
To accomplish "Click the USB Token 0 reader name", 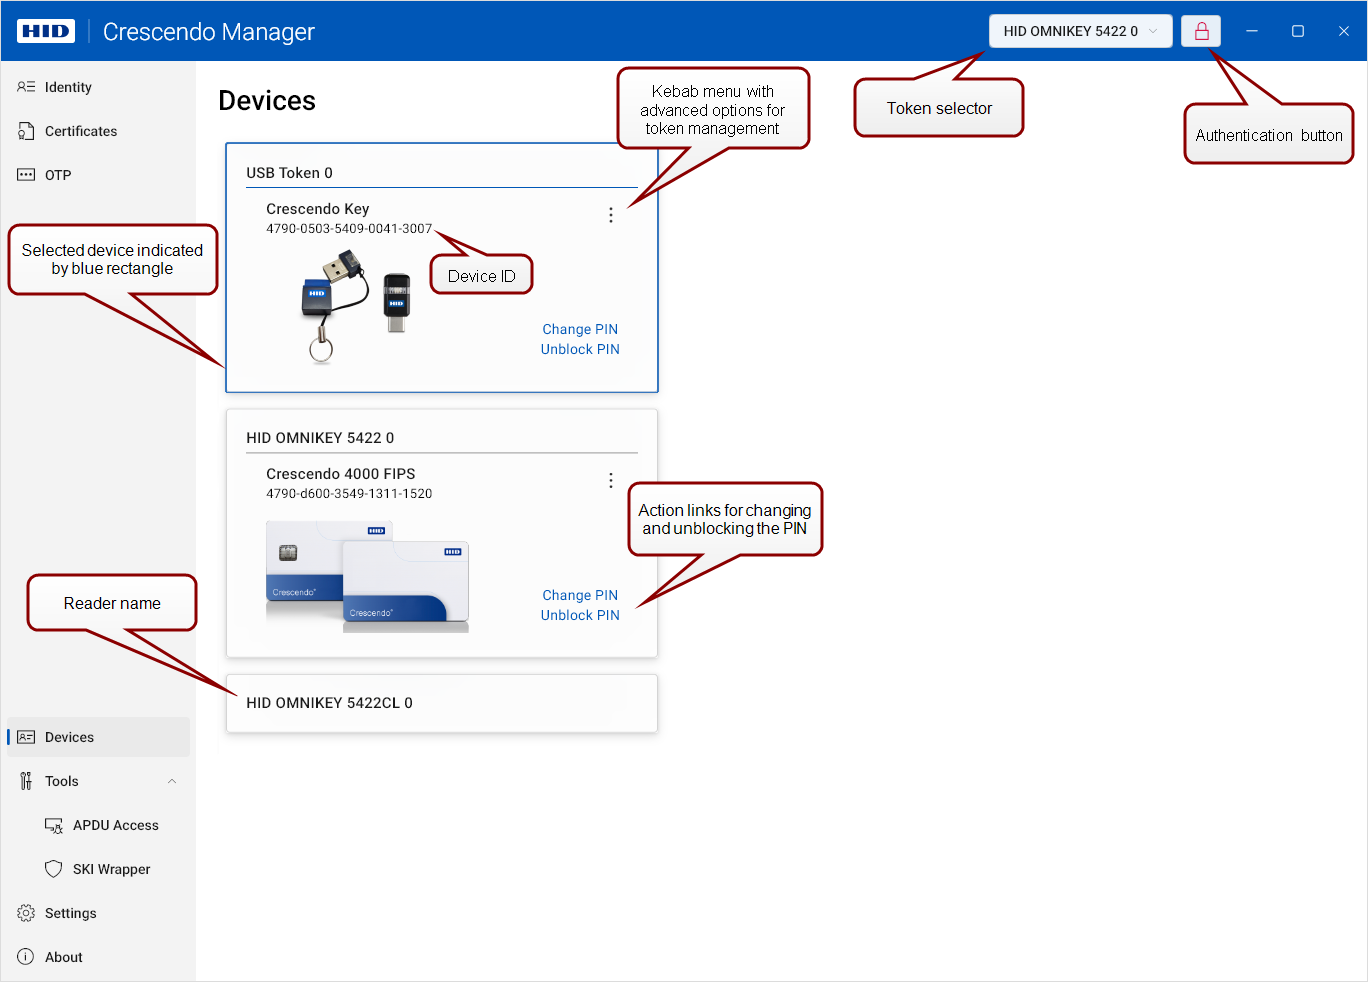I will coord(290,173).
